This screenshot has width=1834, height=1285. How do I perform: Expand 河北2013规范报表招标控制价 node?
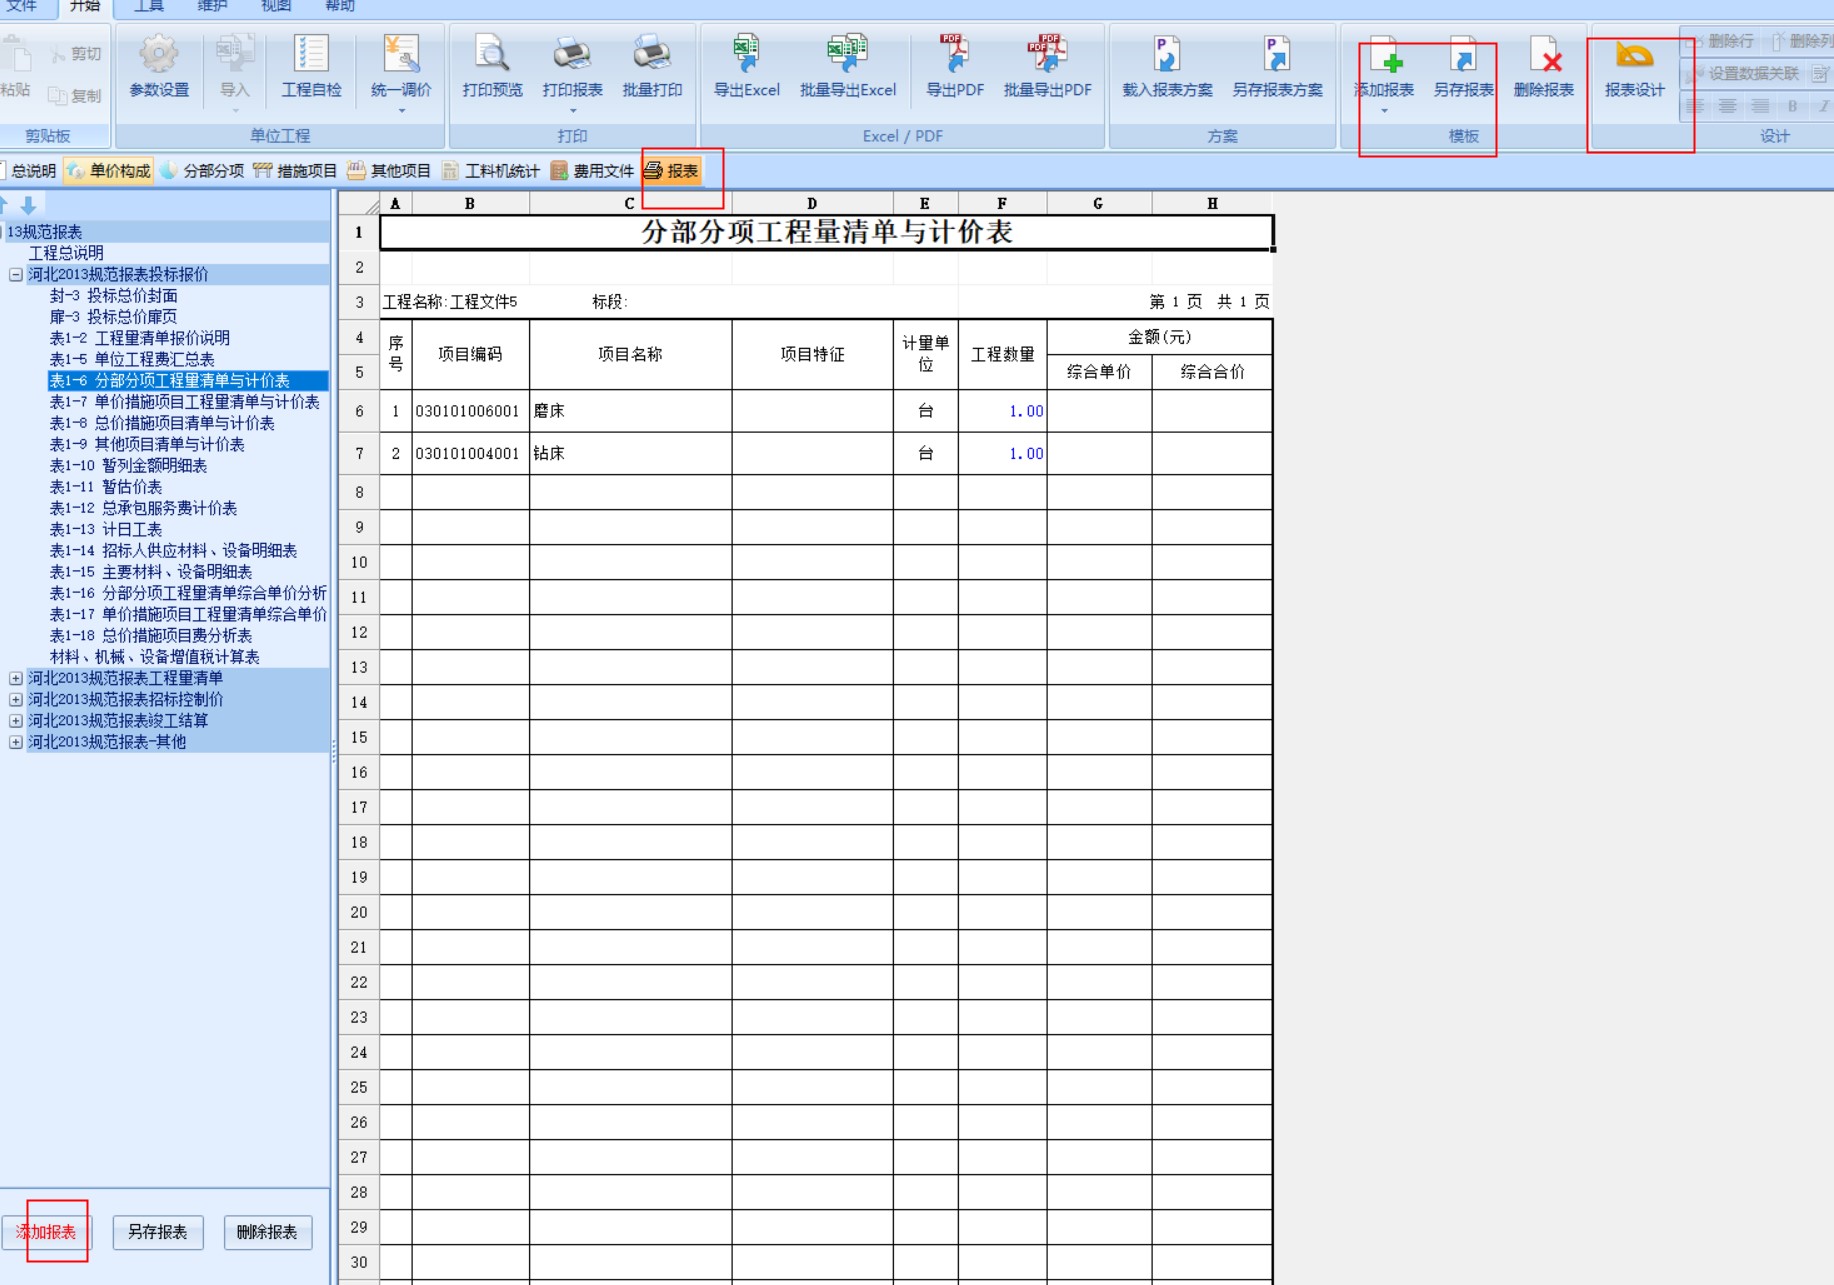[x=16, y=699]
